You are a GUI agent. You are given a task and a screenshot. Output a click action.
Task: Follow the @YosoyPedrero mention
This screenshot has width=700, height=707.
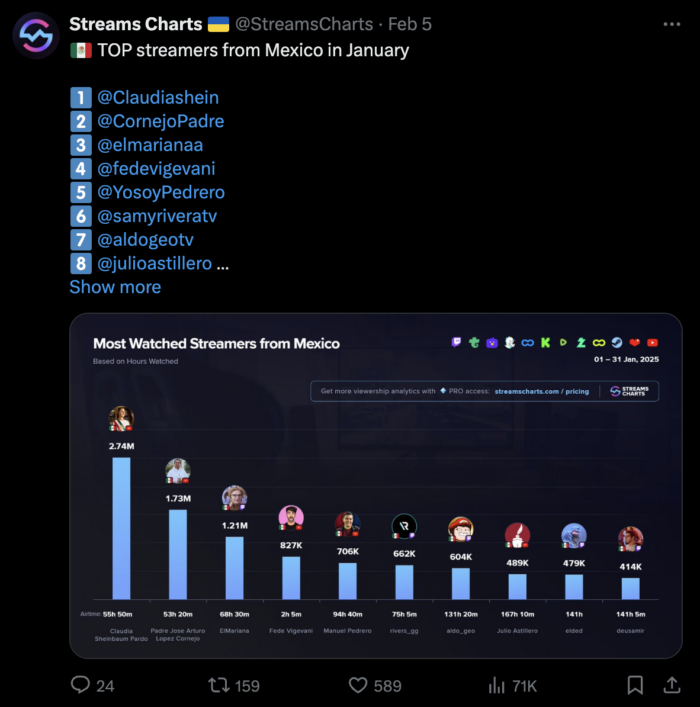tap(161, 192)
